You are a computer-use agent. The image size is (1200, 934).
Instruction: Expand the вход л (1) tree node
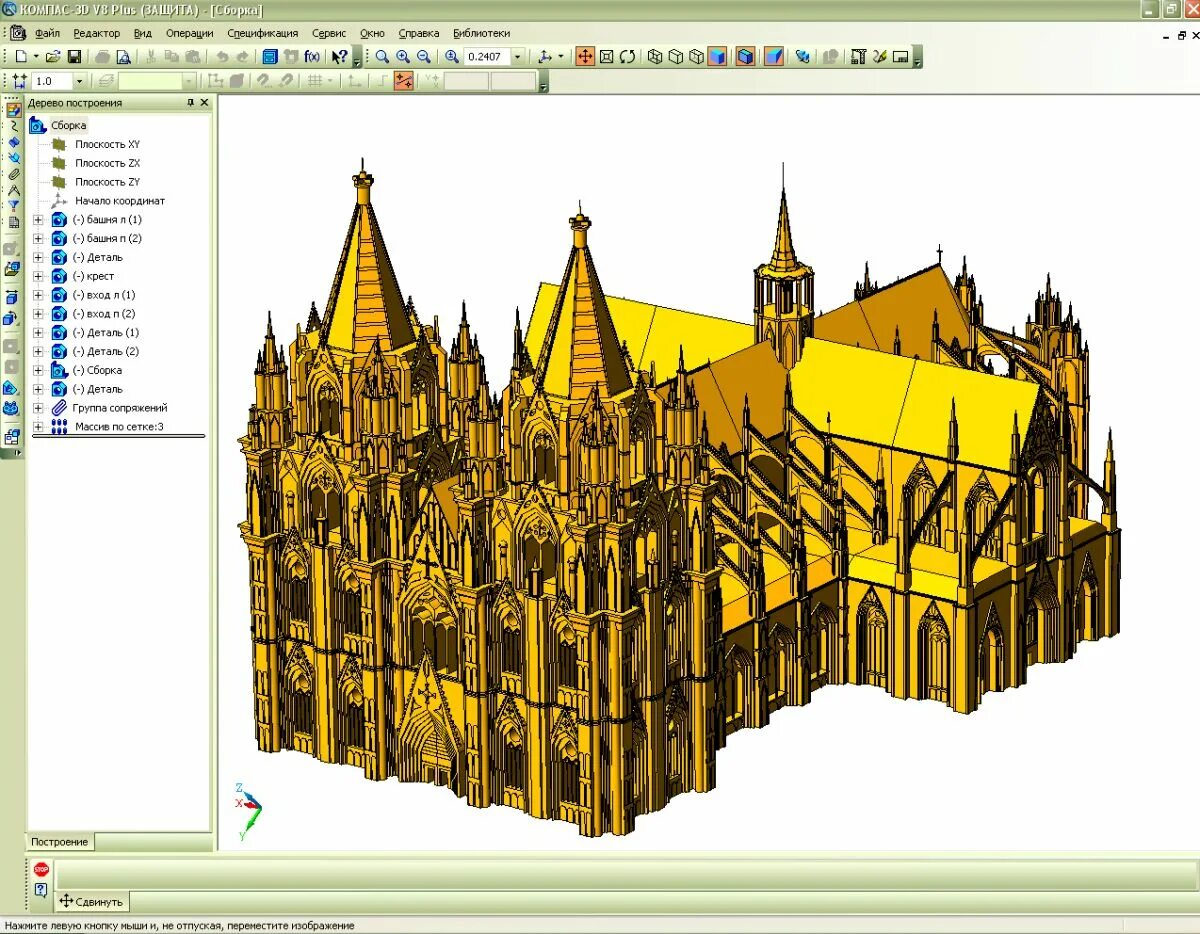point(38,295)
